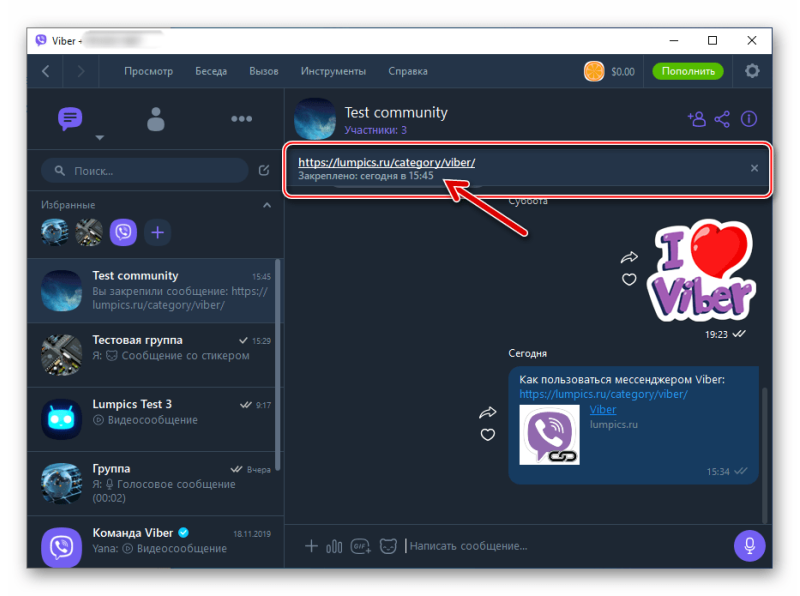The height and width of the screenshot is (596, 800).
Task: Open the contacts tab icon
Action: point(156,119)
